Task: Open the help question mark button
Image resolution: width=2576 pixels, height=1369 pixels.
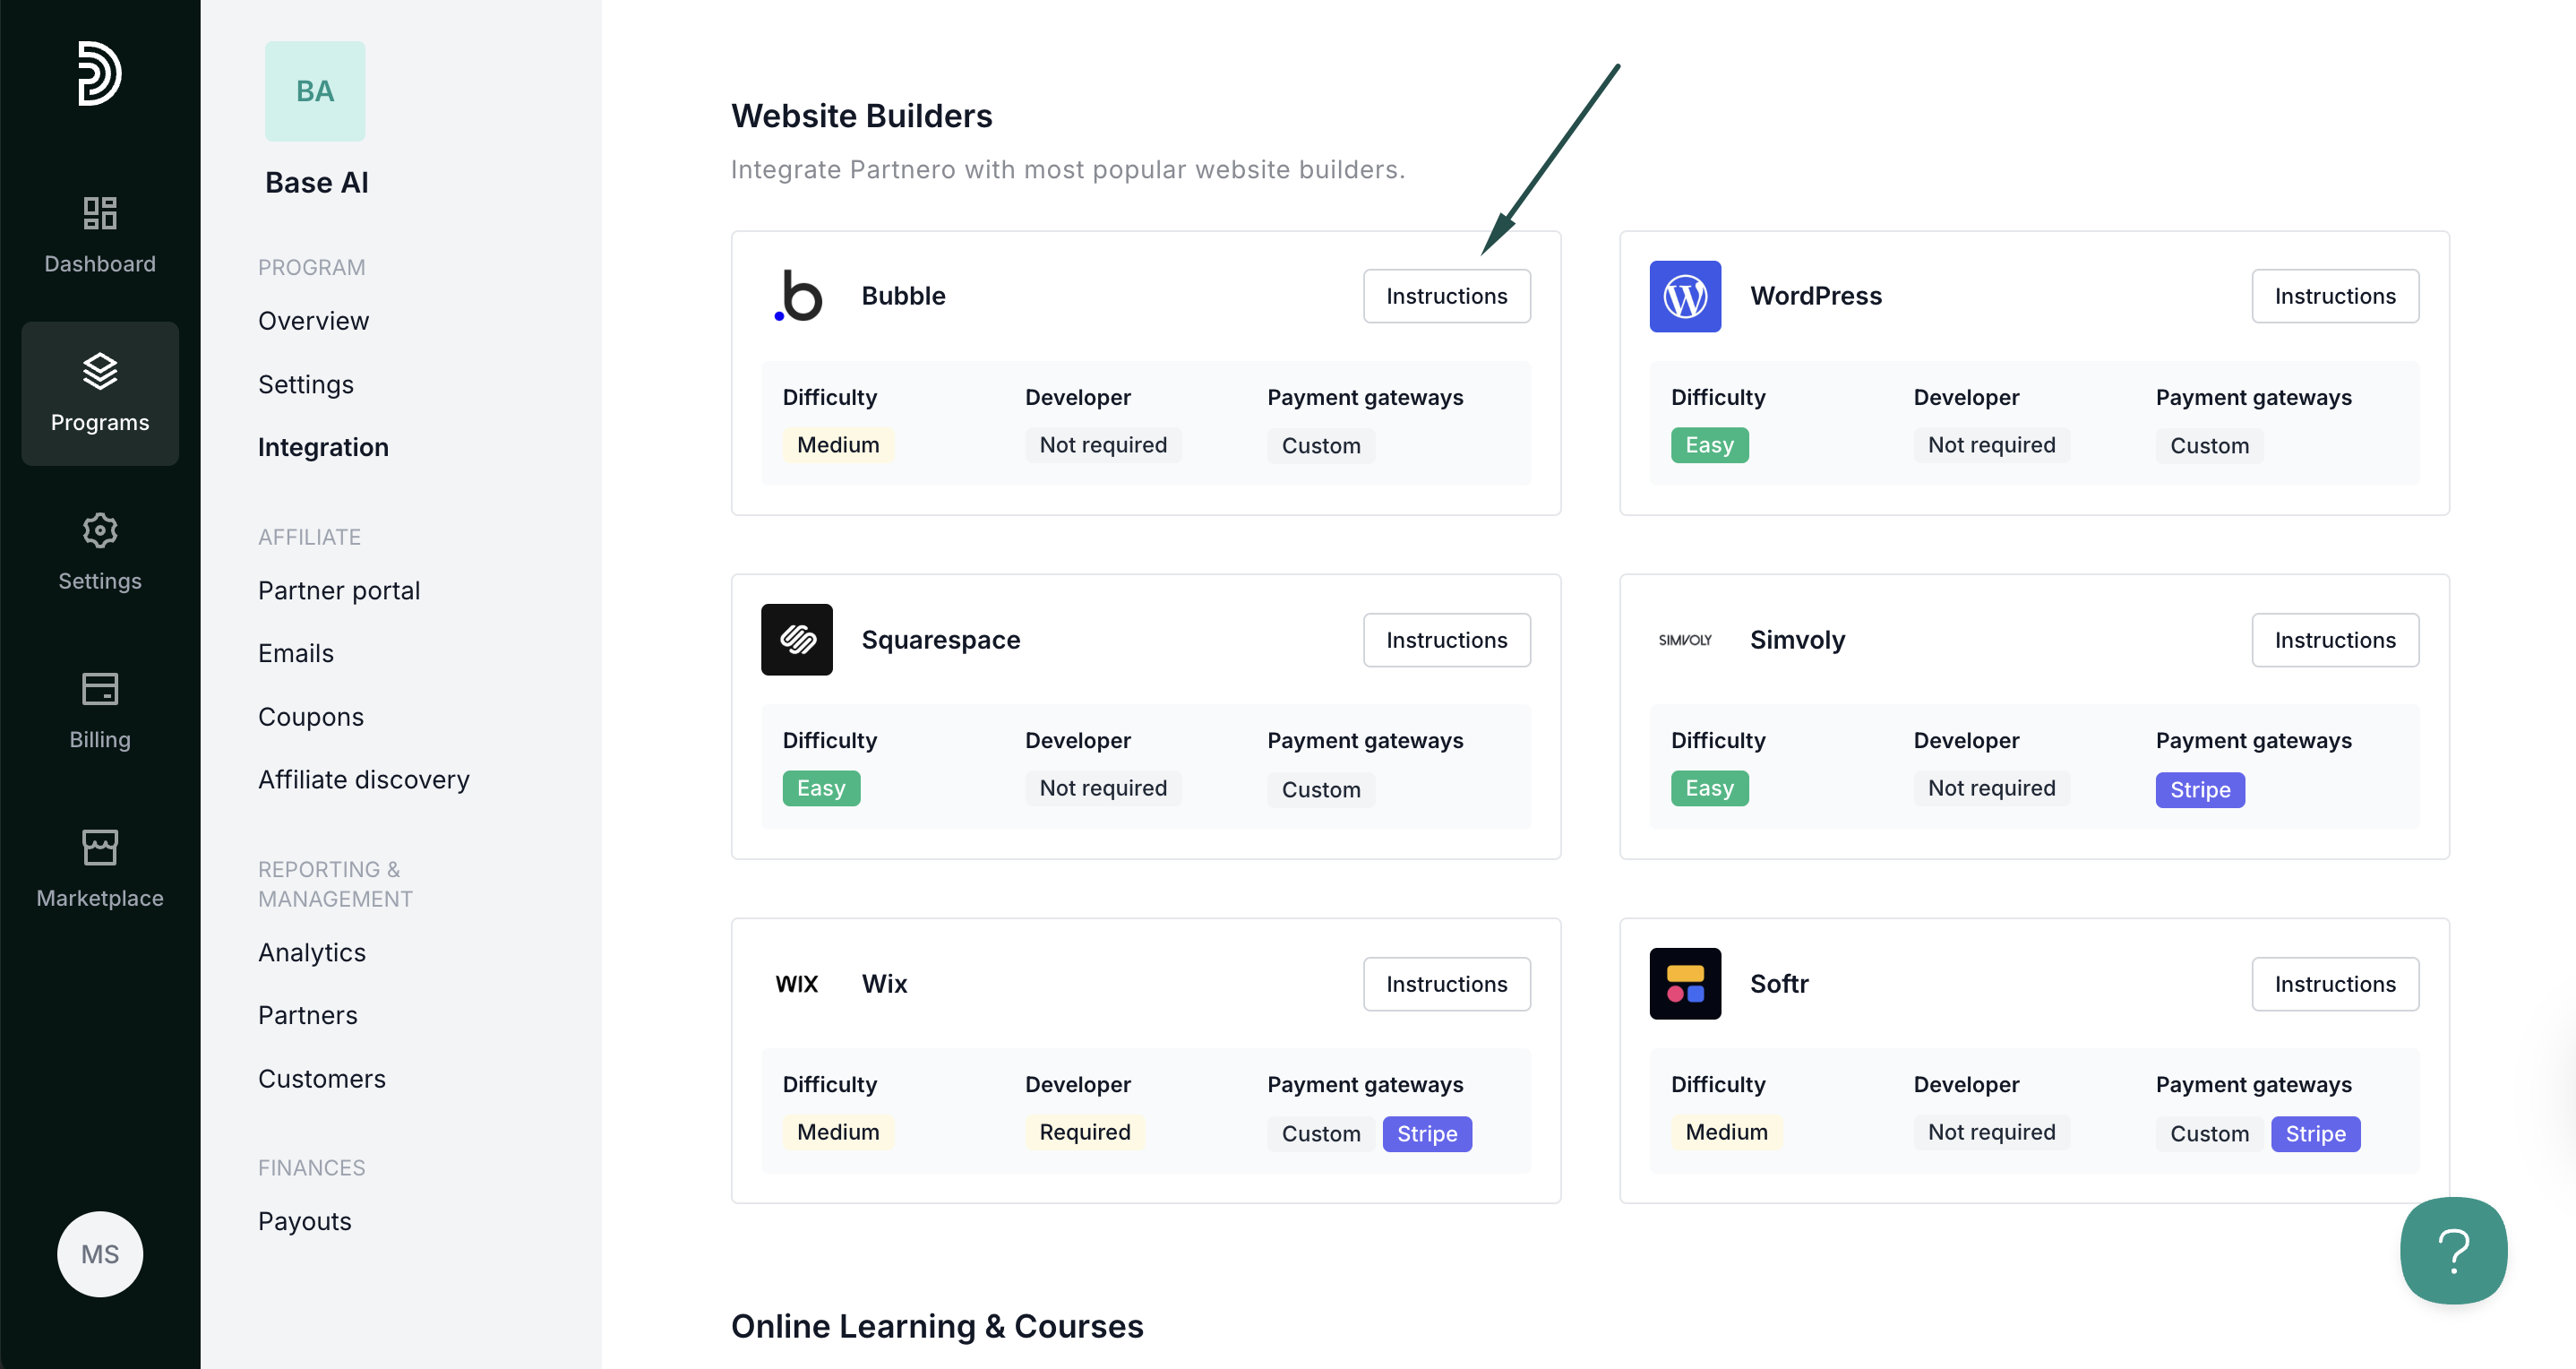Action: pyautogui.click(x=2454, y=1251)
